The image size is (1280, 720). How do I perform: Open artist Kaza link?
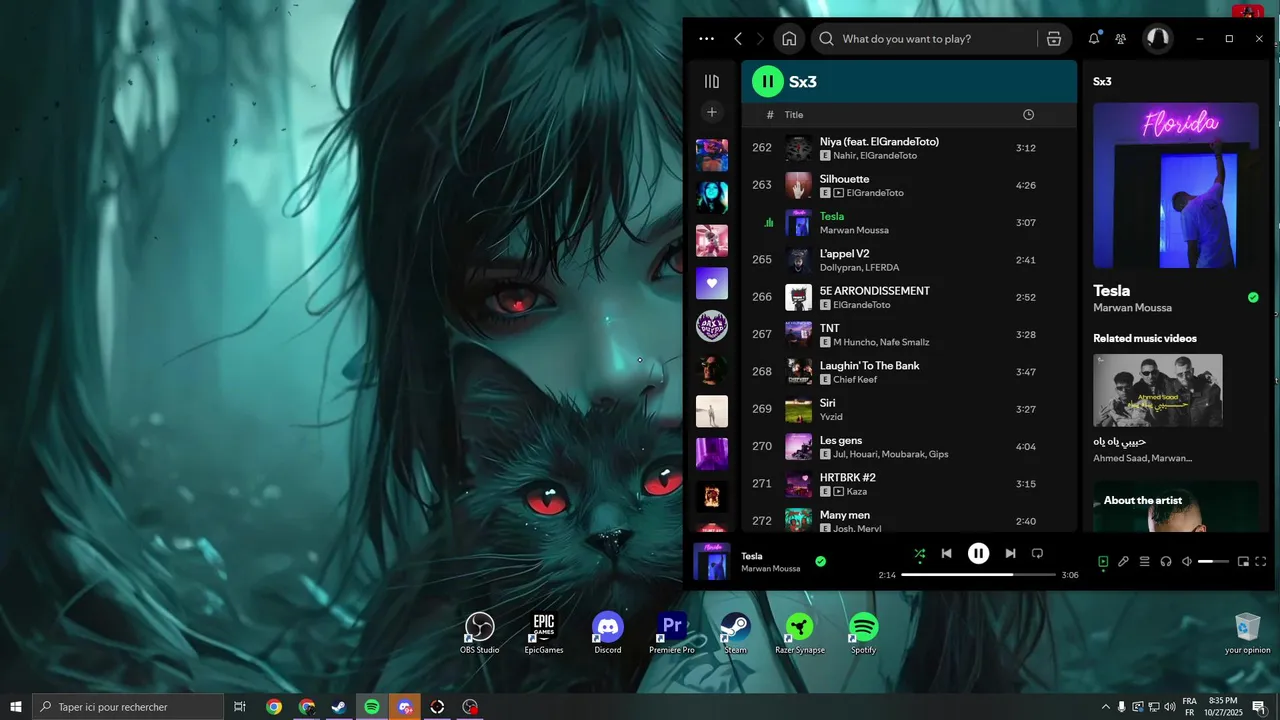coord(857,492)
